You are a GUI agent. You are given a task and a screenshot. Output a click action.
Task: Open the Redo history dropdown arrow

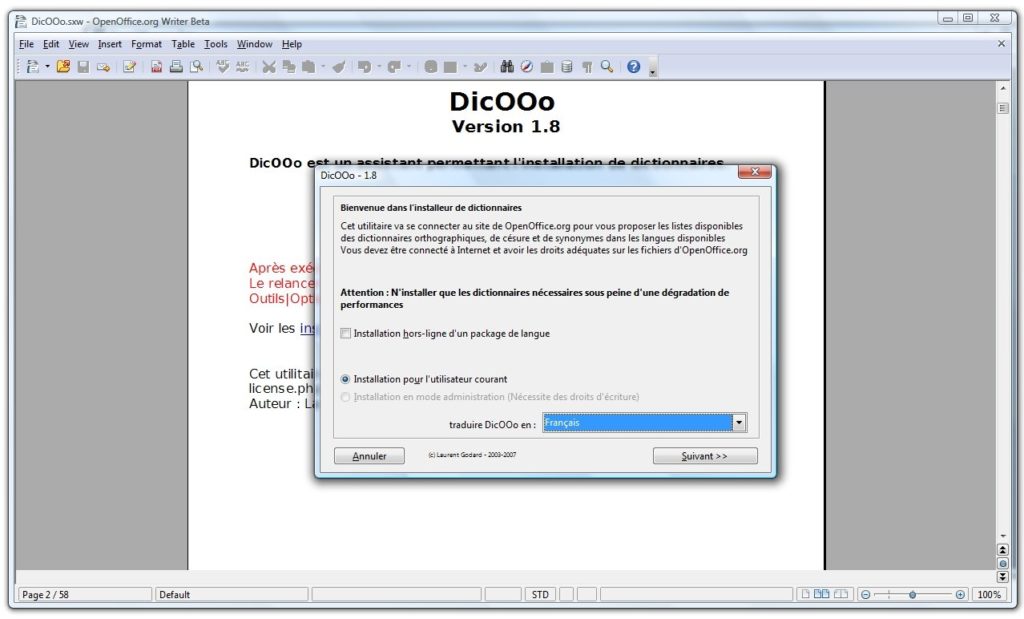409,67
